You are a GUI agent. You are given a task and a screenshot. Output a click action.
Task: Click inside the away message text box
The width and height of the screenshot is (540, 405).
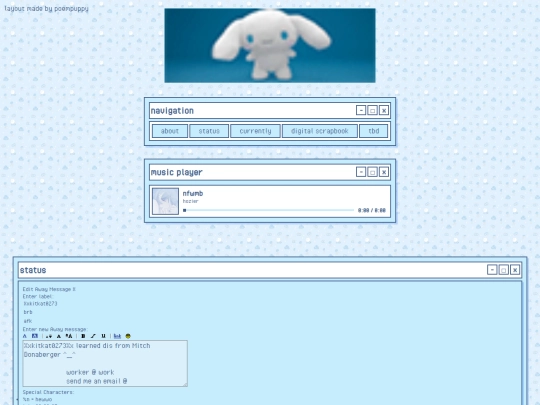105,363
